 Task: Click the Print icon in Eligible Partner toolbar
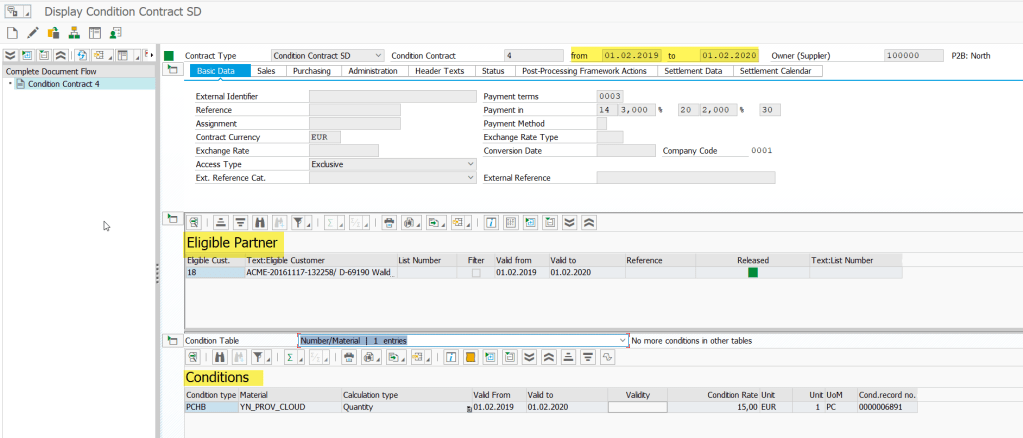point(389,222)
